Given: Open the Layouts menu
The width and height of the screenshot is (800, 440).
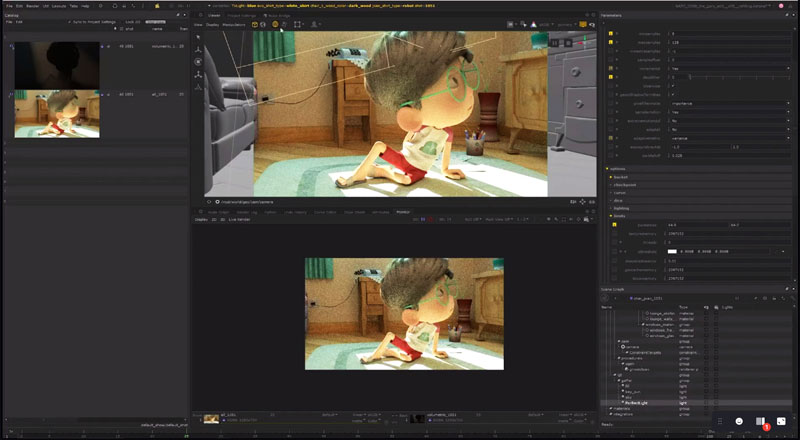Looking at the screenshot, I should [x=59, y=6].
